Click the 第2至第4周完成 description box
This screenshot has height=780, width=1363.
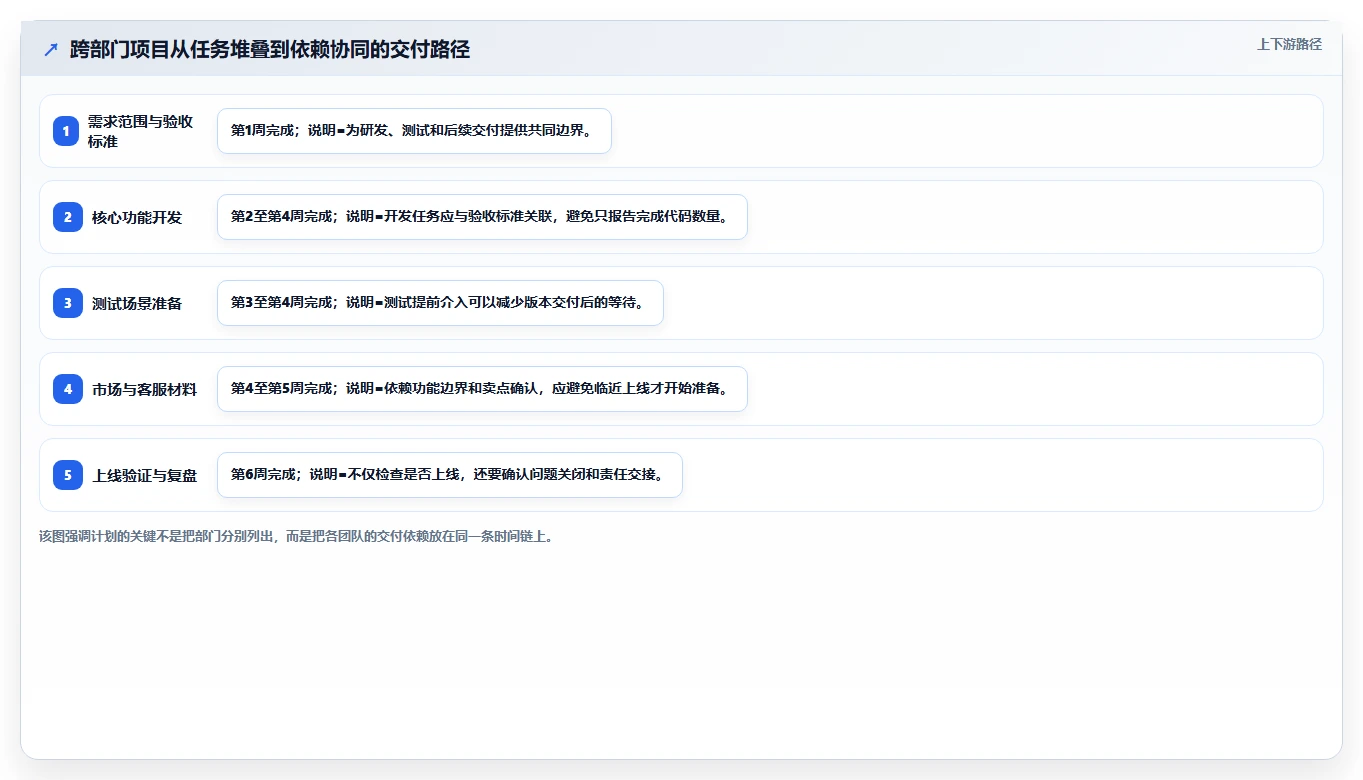(482, 217)
